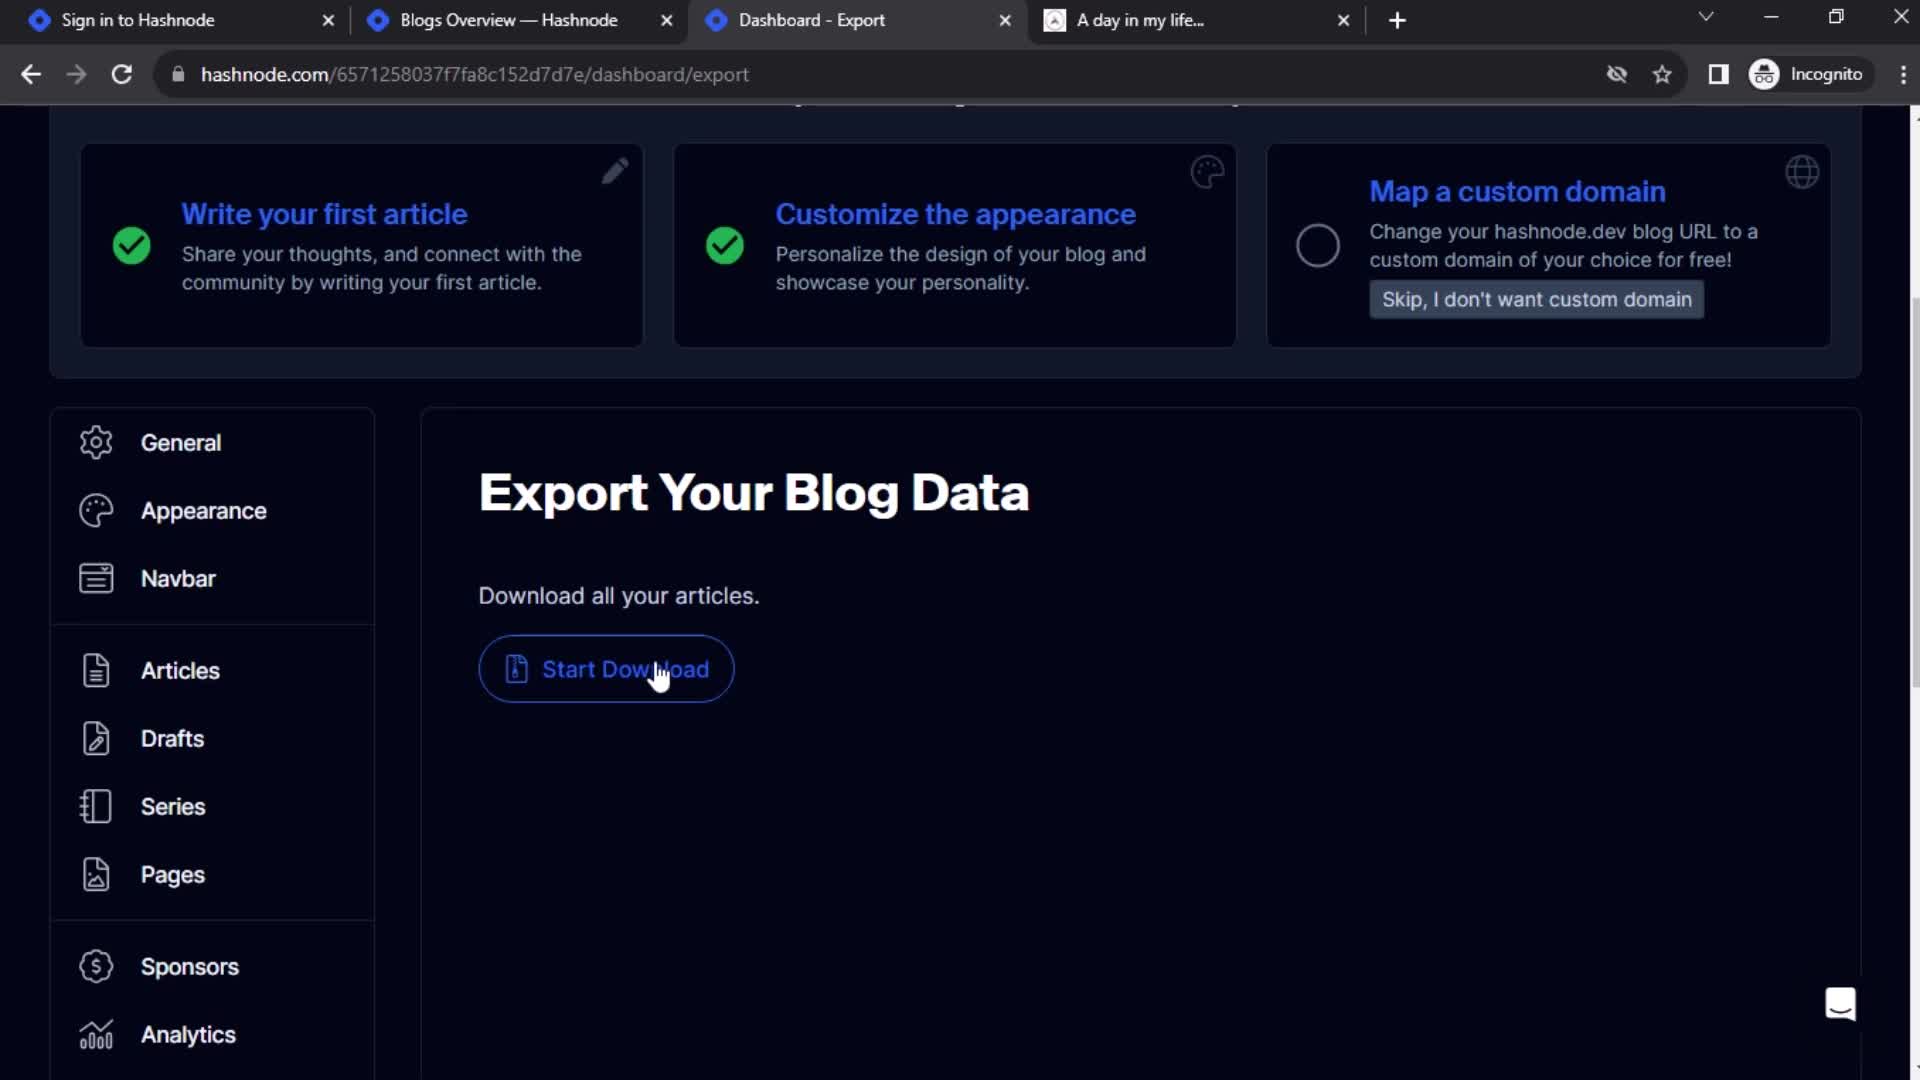Toggle Map a custom domain option
Viewport: 1920px width, 1080px height.
(1317, 245)
